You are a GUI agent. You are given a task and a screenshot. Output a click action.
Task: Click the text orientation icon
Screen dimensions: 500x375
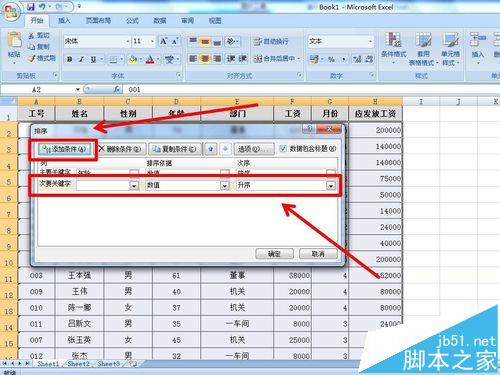click(231, 41)
